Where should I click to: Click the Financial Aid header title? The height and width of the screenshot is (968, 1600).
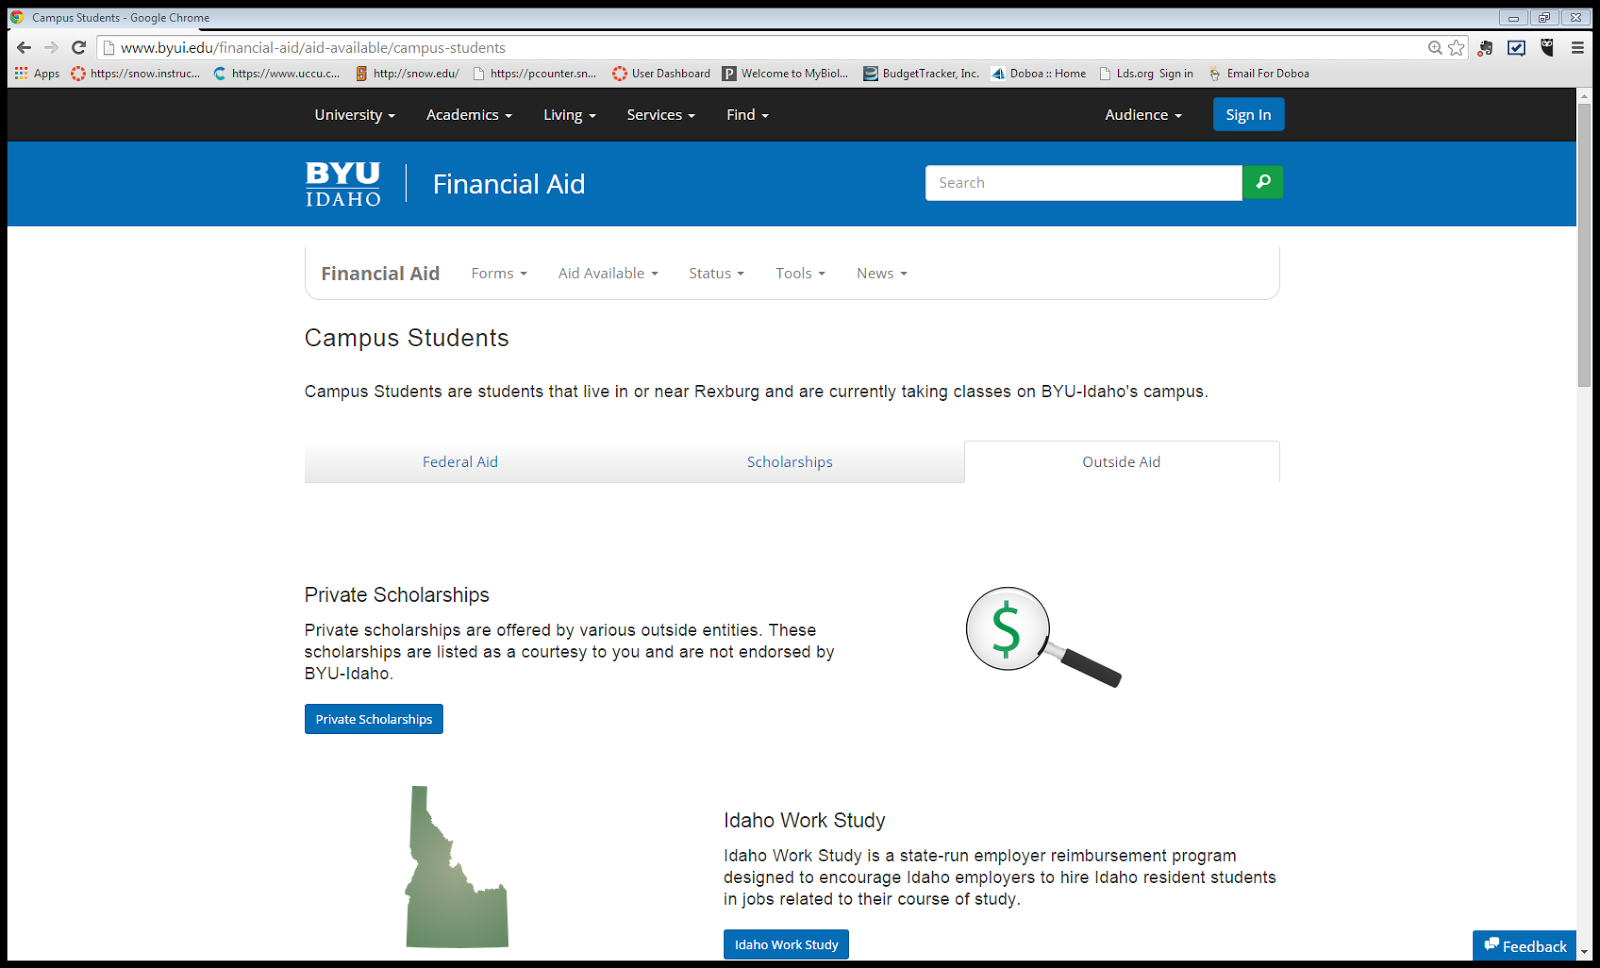pos(509,184)
